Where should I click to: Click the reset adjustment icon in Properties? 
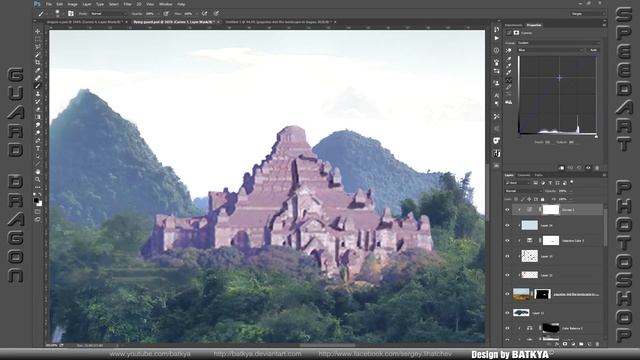pos(579,167)
